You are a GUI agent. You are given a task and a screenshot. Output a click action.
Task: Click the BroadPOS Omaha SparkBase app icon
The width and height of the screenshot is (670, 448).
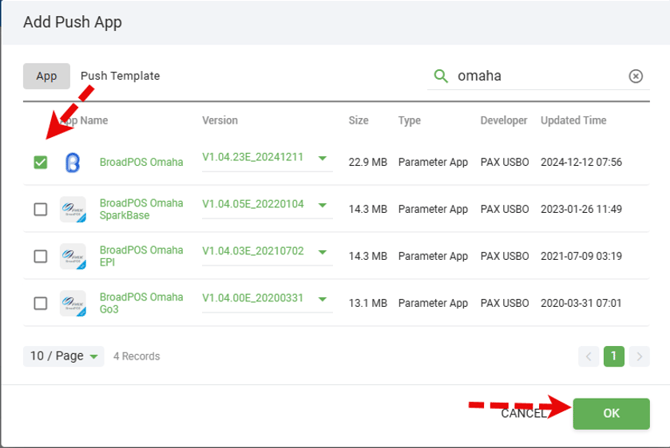tap(72, 209)
